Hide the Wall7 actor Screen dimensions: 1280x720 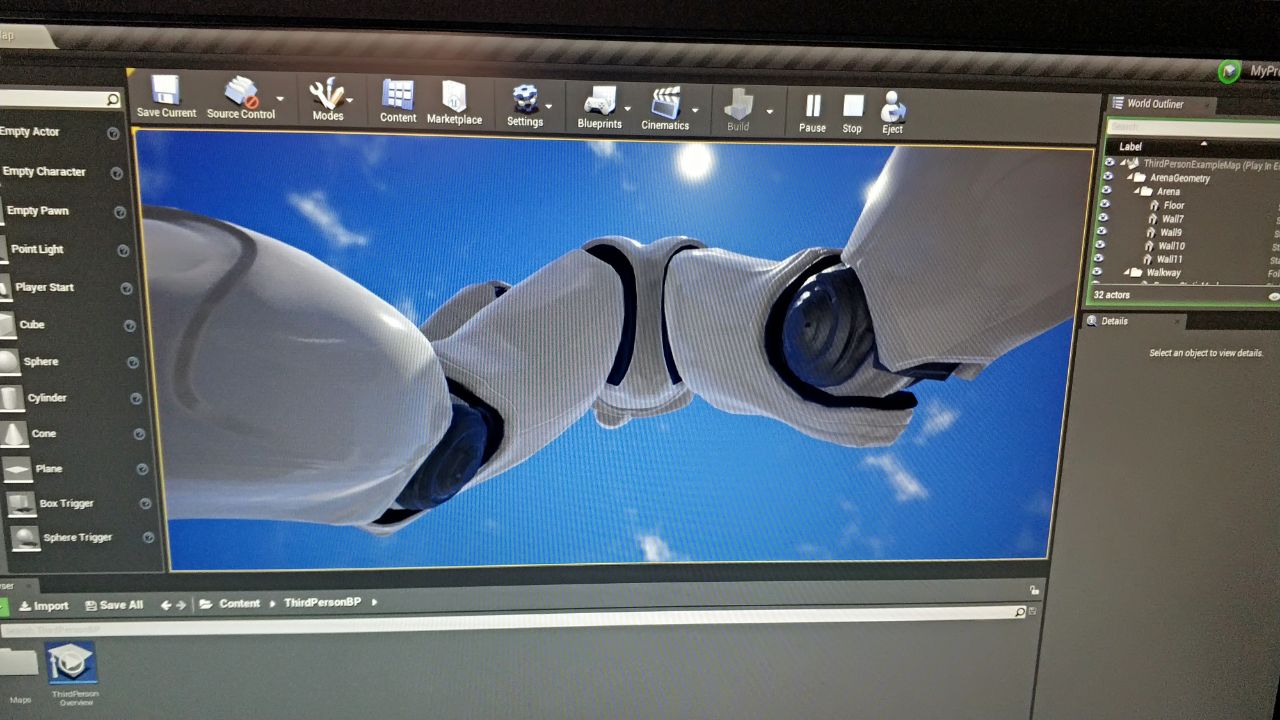point(1102,217)
